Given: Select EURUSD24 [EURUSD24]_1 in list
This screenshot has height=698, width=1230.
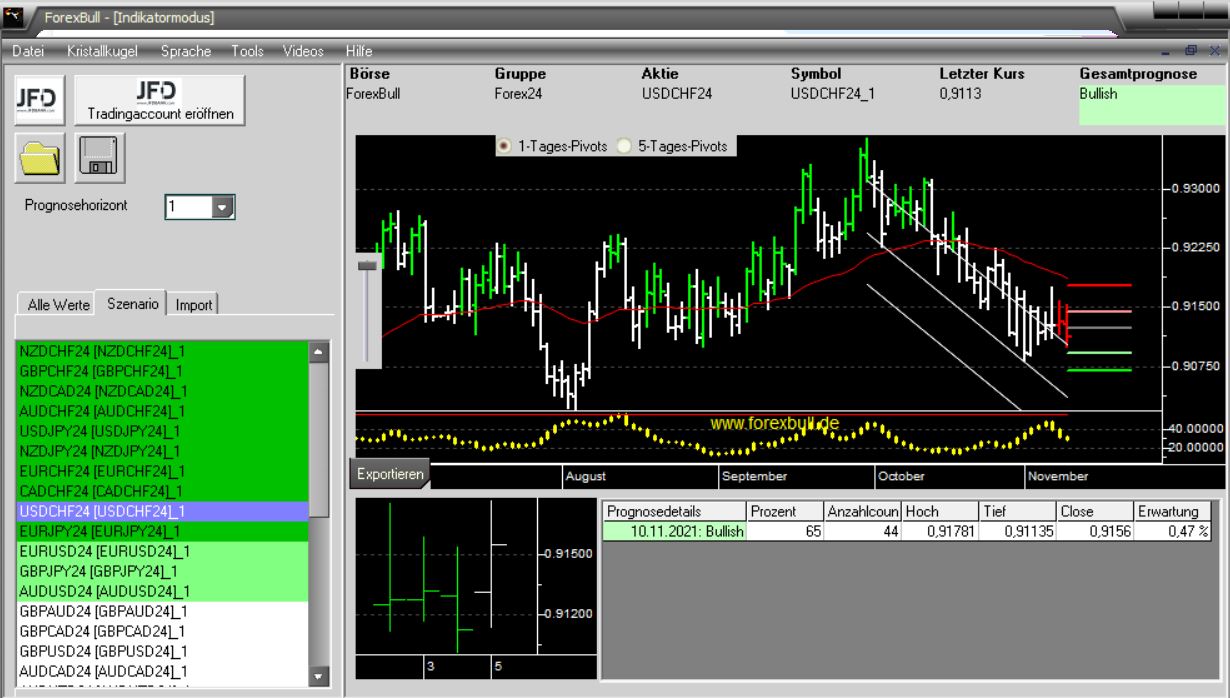Looking at the screenshot, I should pyautogui.click(x=163, y=551).
